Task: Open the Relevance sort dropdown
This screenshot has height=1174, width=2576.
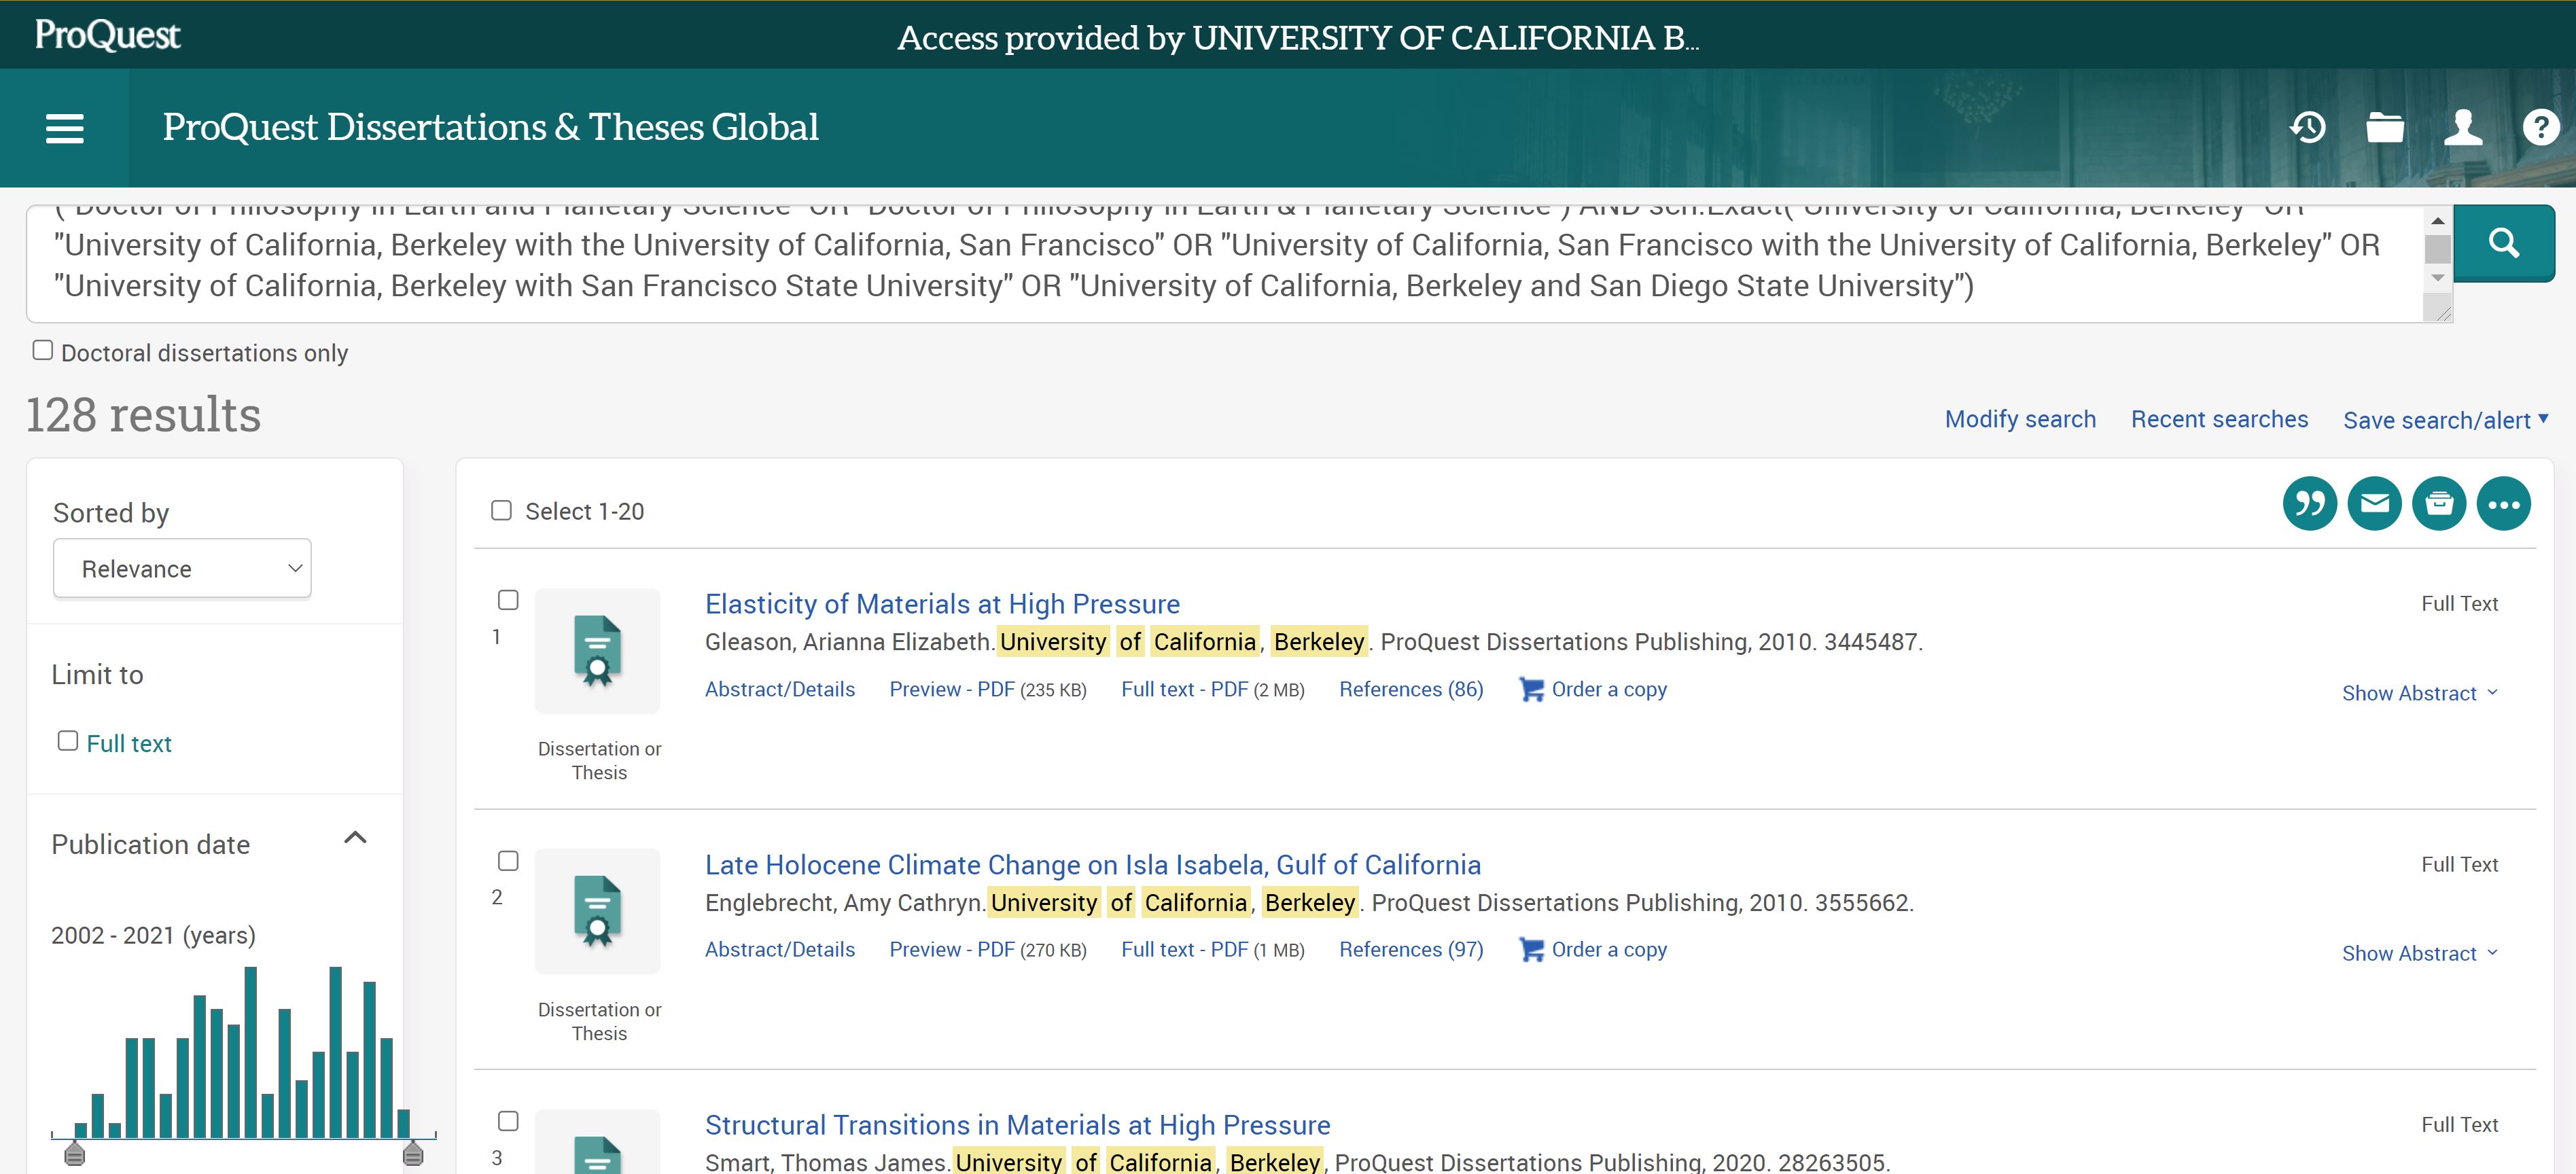Action: tap(182, 567)
